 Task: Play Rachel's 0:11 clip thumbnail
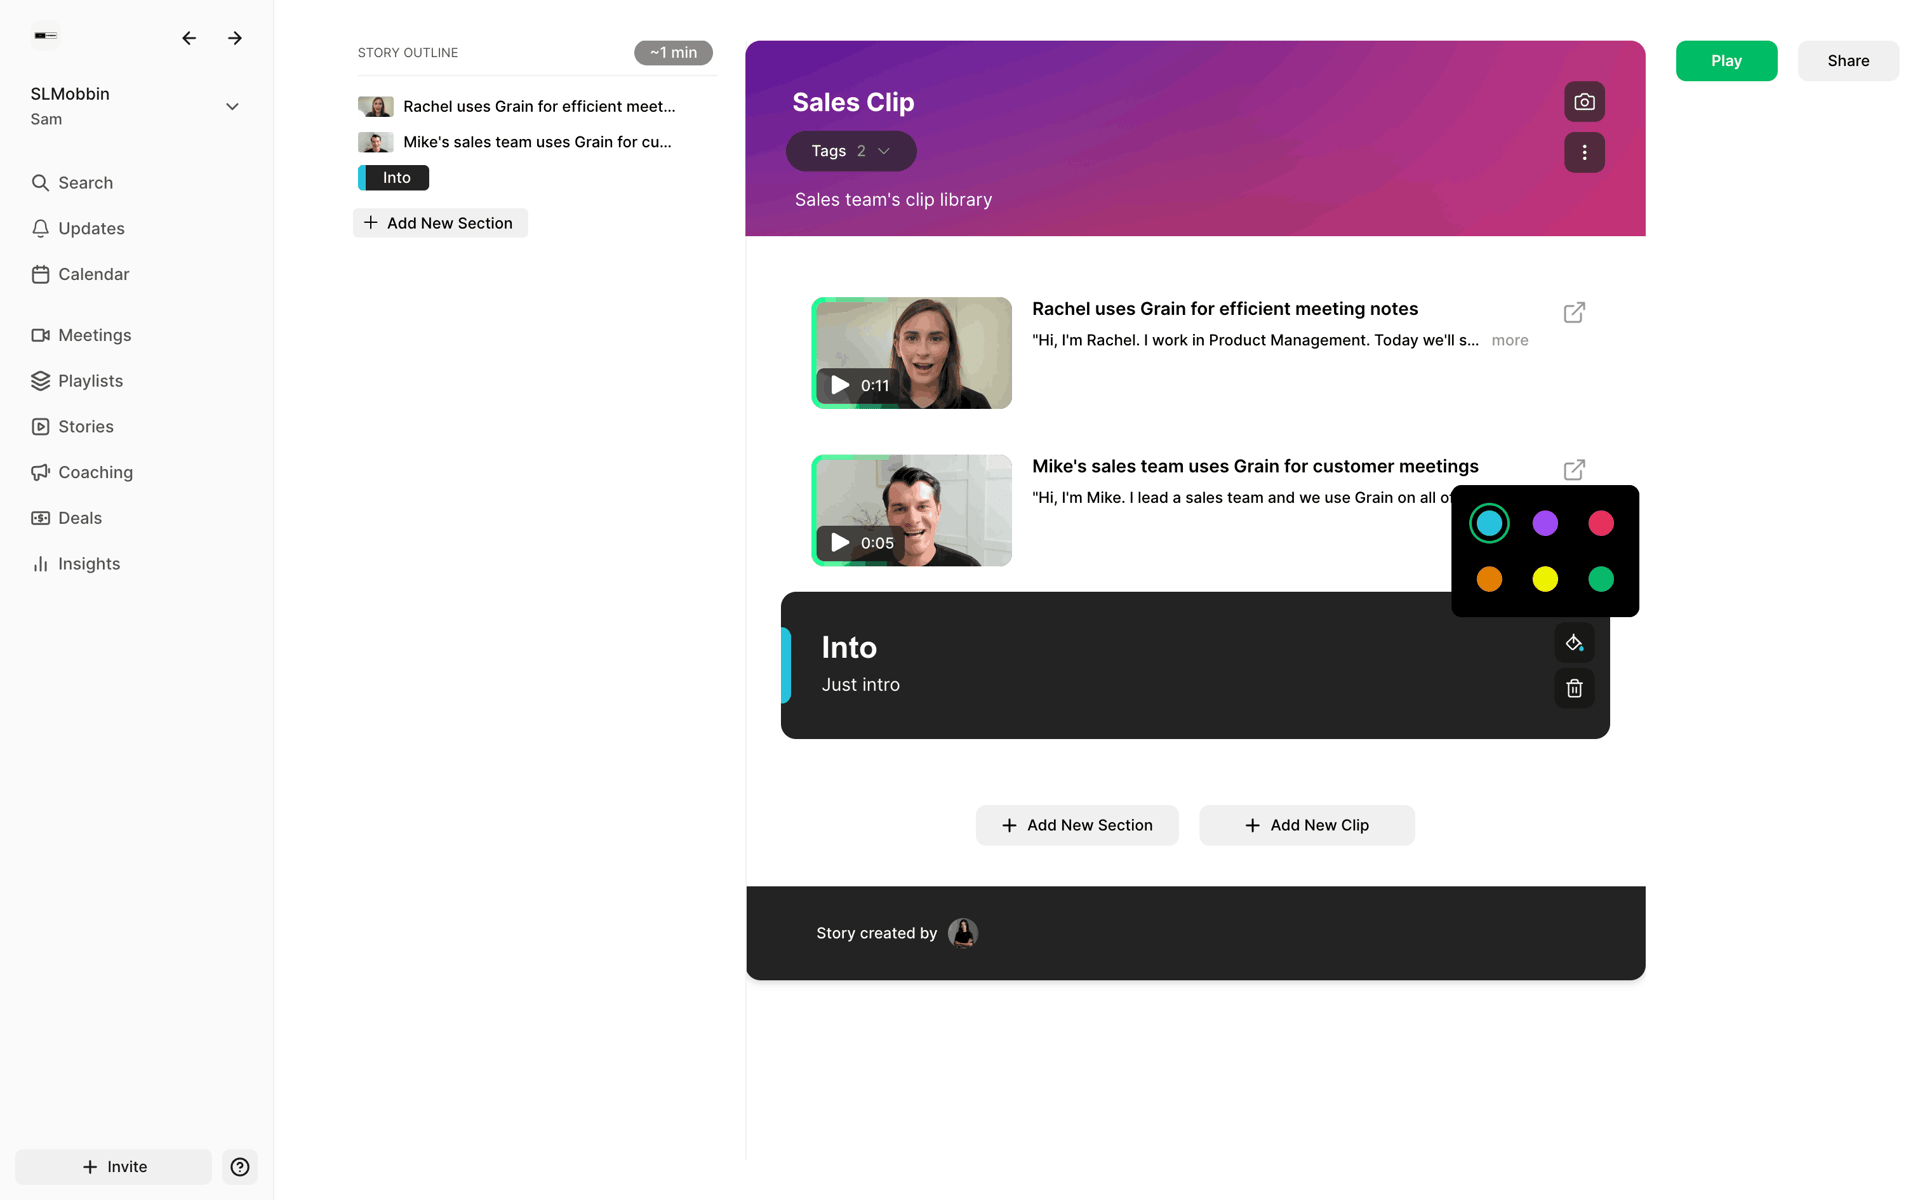click(911, 353)
